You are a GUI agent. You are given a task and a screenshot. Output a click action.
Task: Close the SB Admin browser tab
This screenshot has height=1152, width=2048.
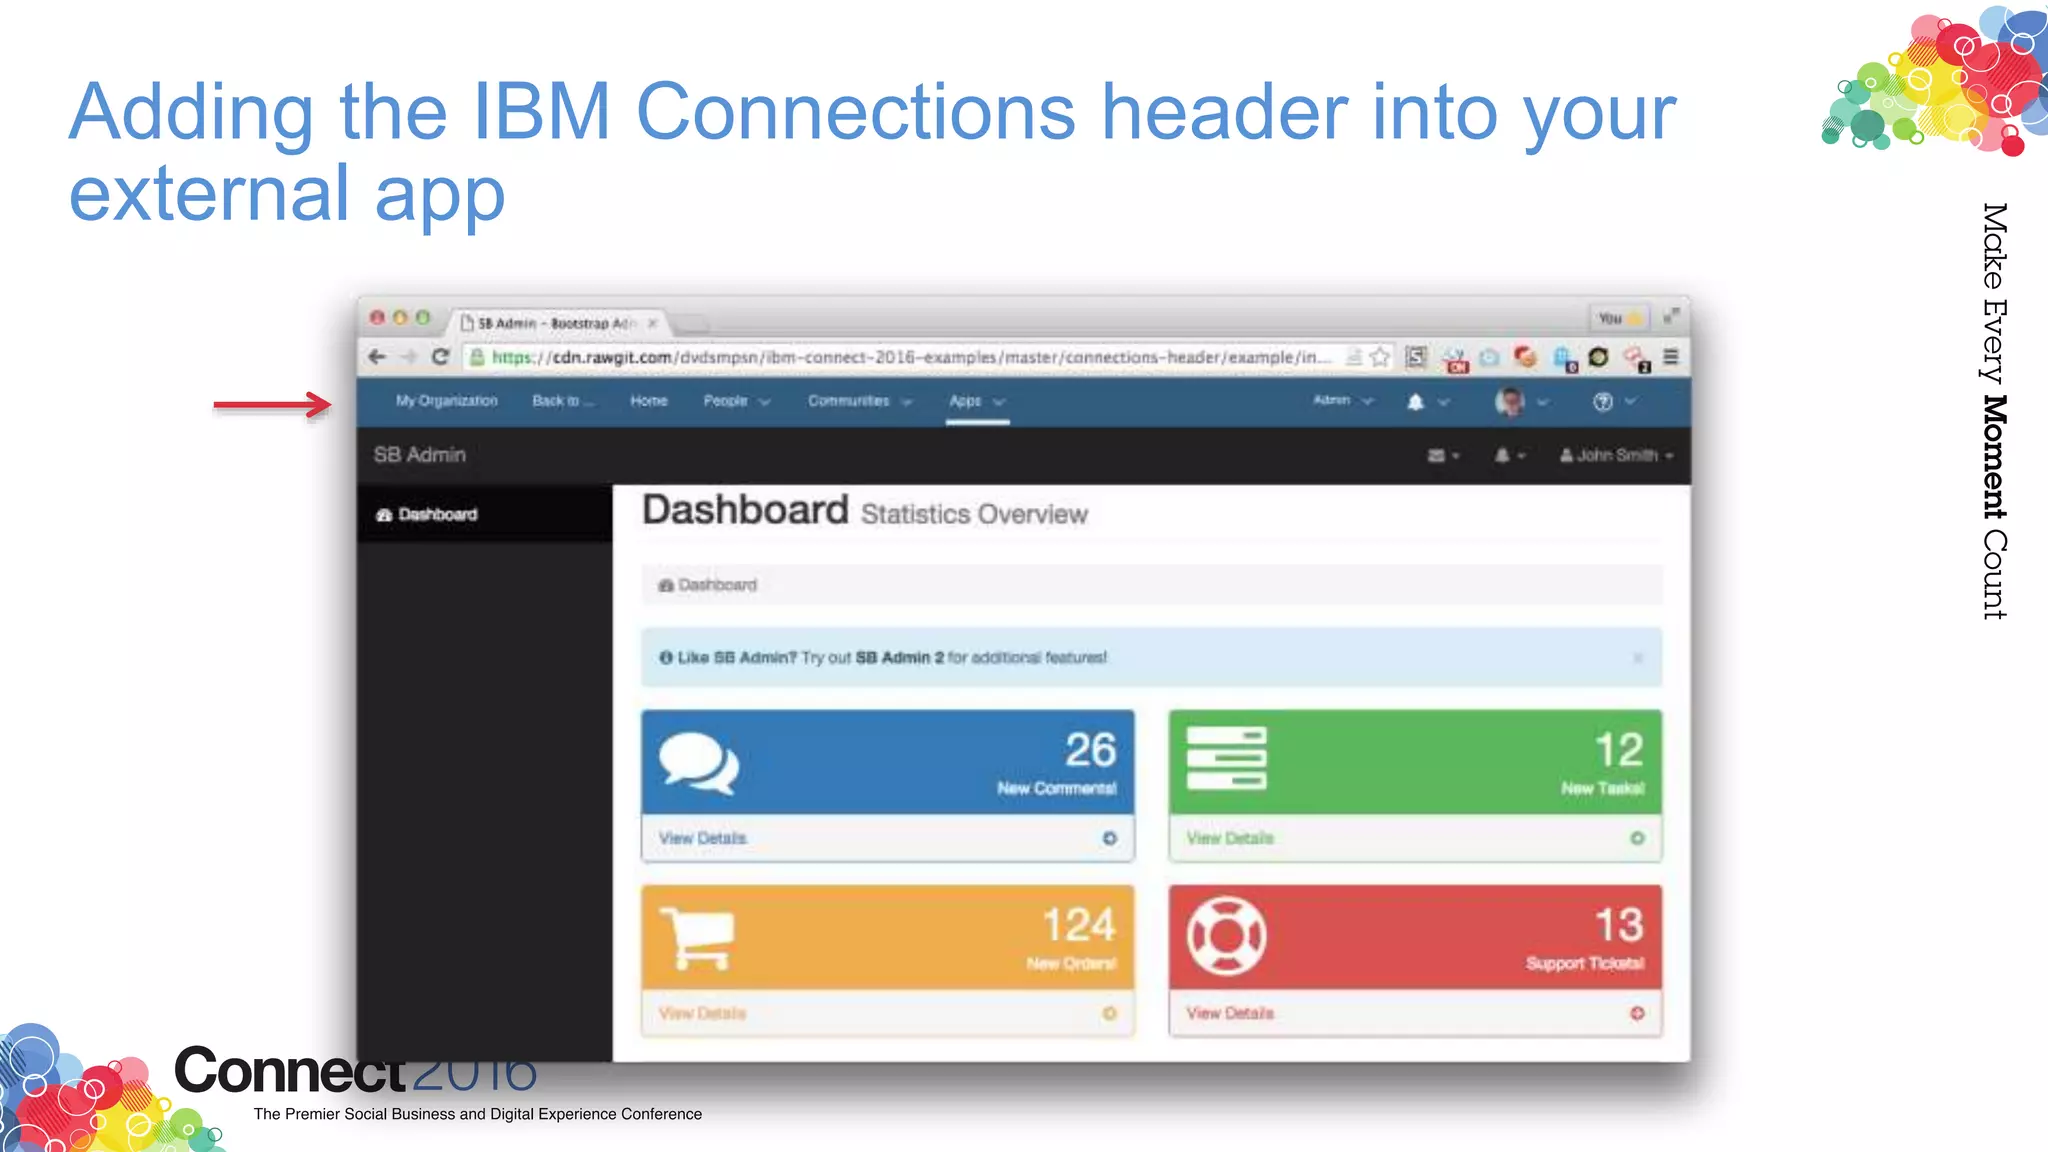(652, 323)
